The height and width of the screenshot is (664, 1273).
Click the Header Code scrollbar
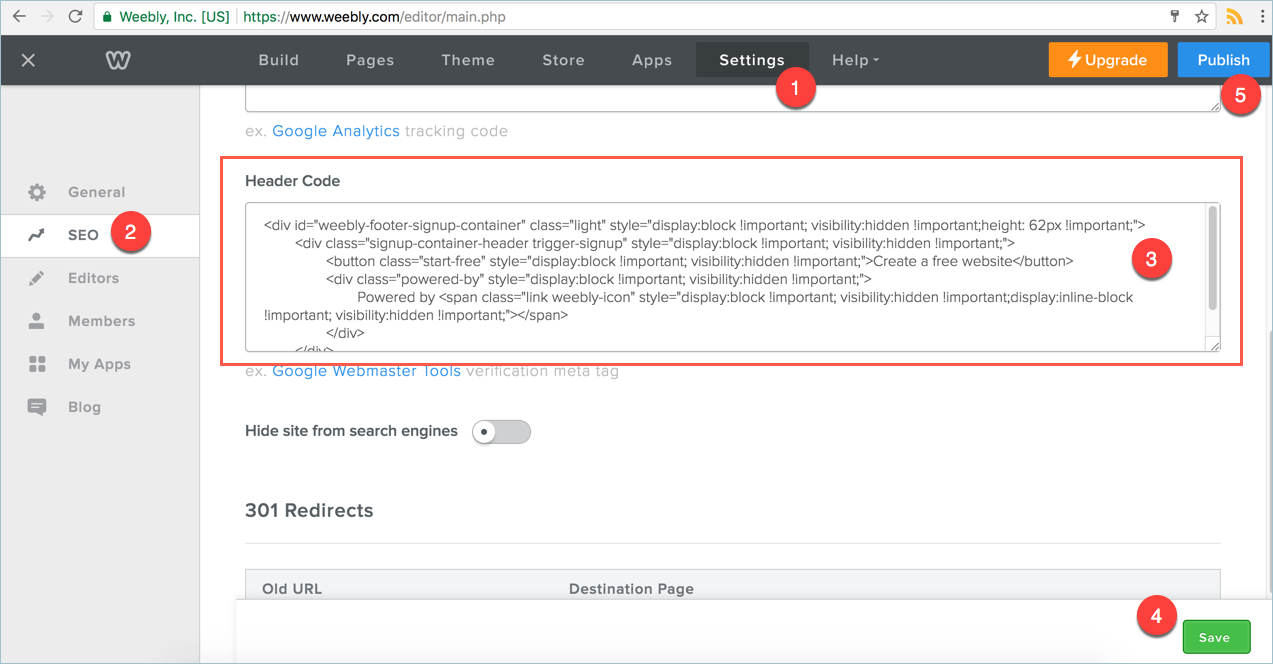(1213, 258)
